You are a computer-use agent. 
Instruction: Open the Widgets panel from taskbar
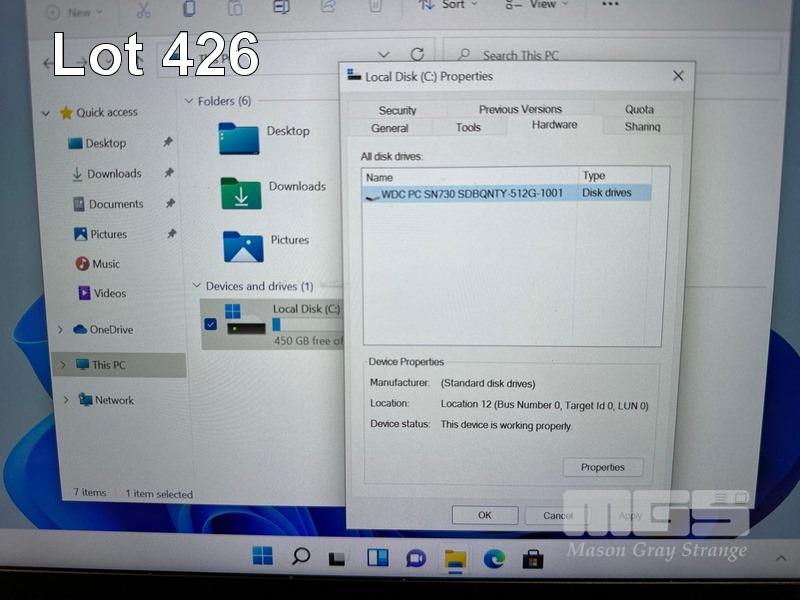[x=378, y=558]
